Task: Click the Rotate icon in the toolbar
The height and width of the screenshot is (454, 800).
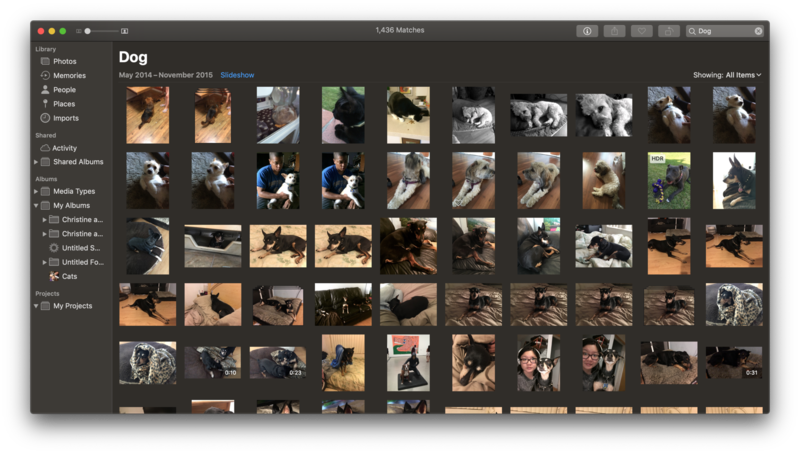Action: [667, 31]
